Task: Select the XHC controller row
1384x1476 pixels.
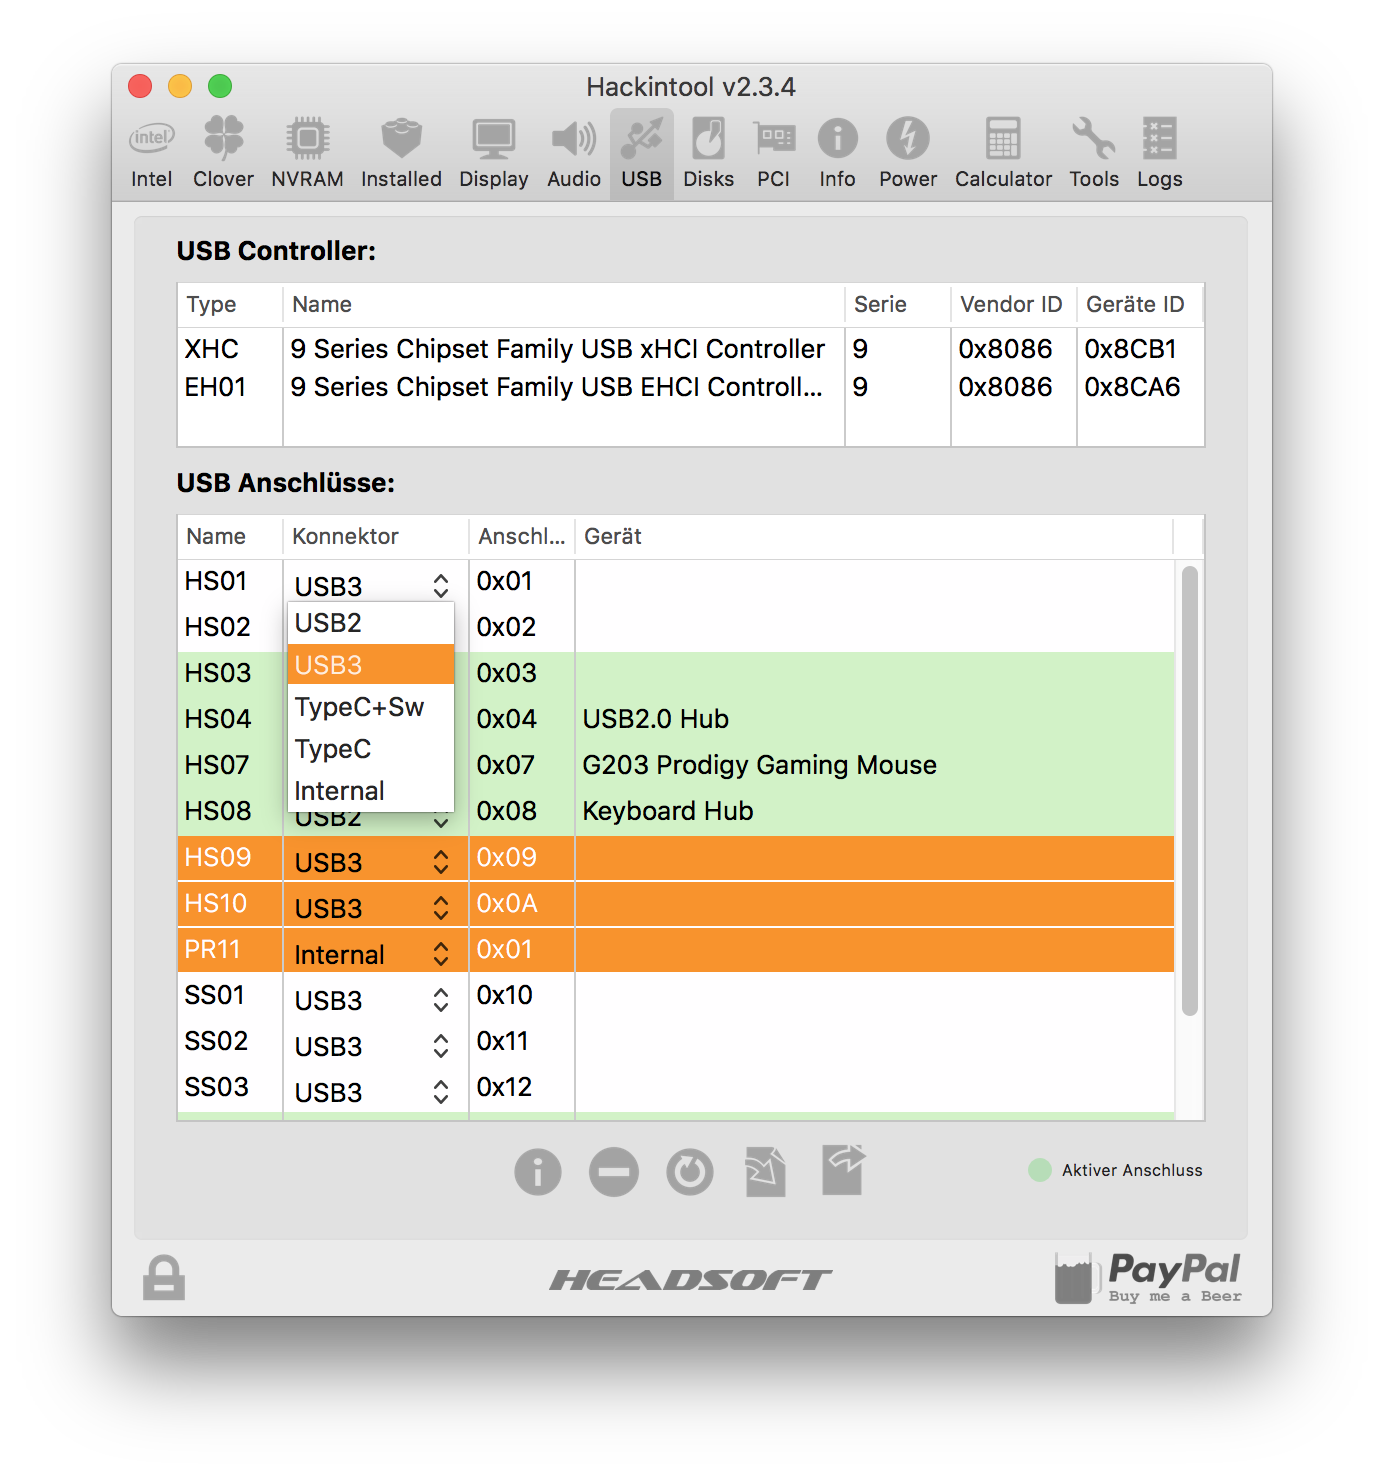Action: tap(690, 349)
